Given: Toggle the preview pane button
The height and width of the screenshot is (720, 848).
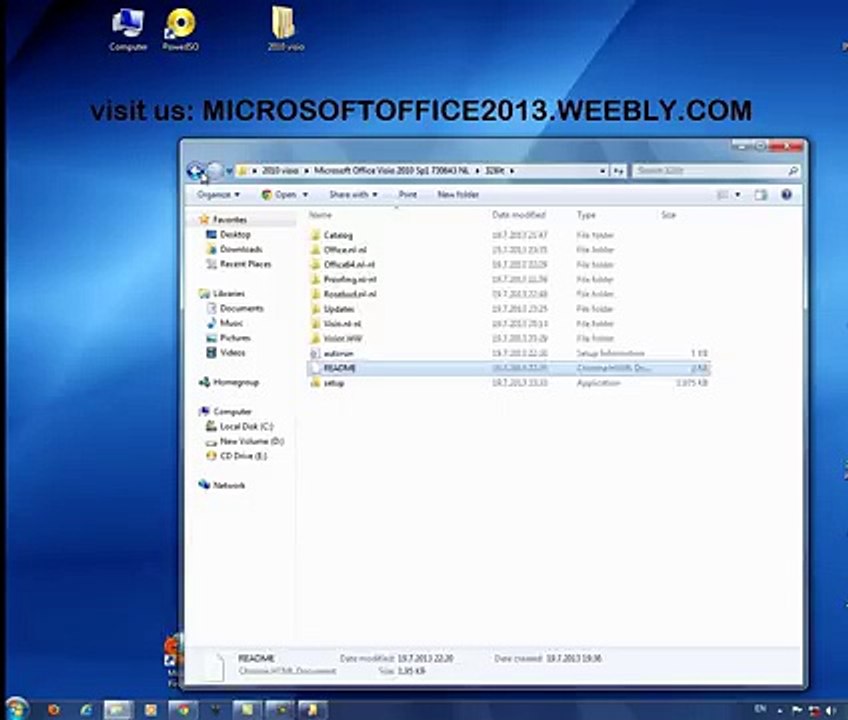Looking at the screenshot, I should [x=761, y=195].
